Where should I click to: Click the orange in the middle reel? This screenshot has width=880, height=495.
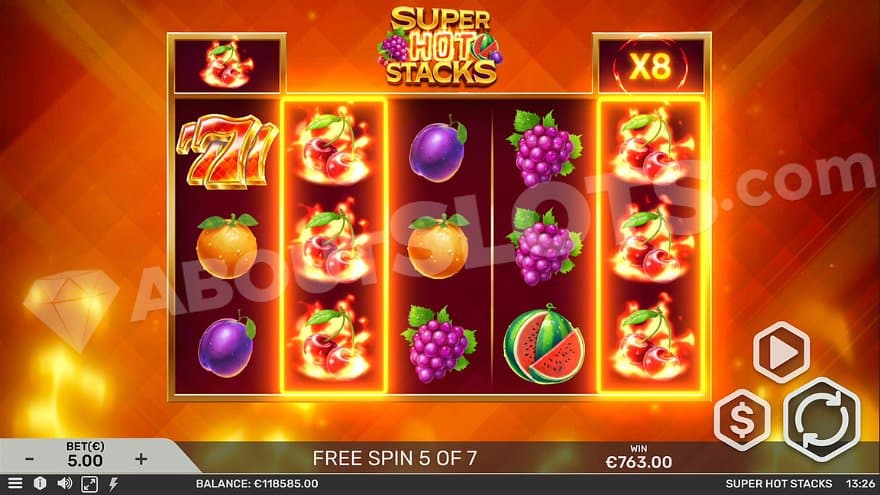point(438,246)
